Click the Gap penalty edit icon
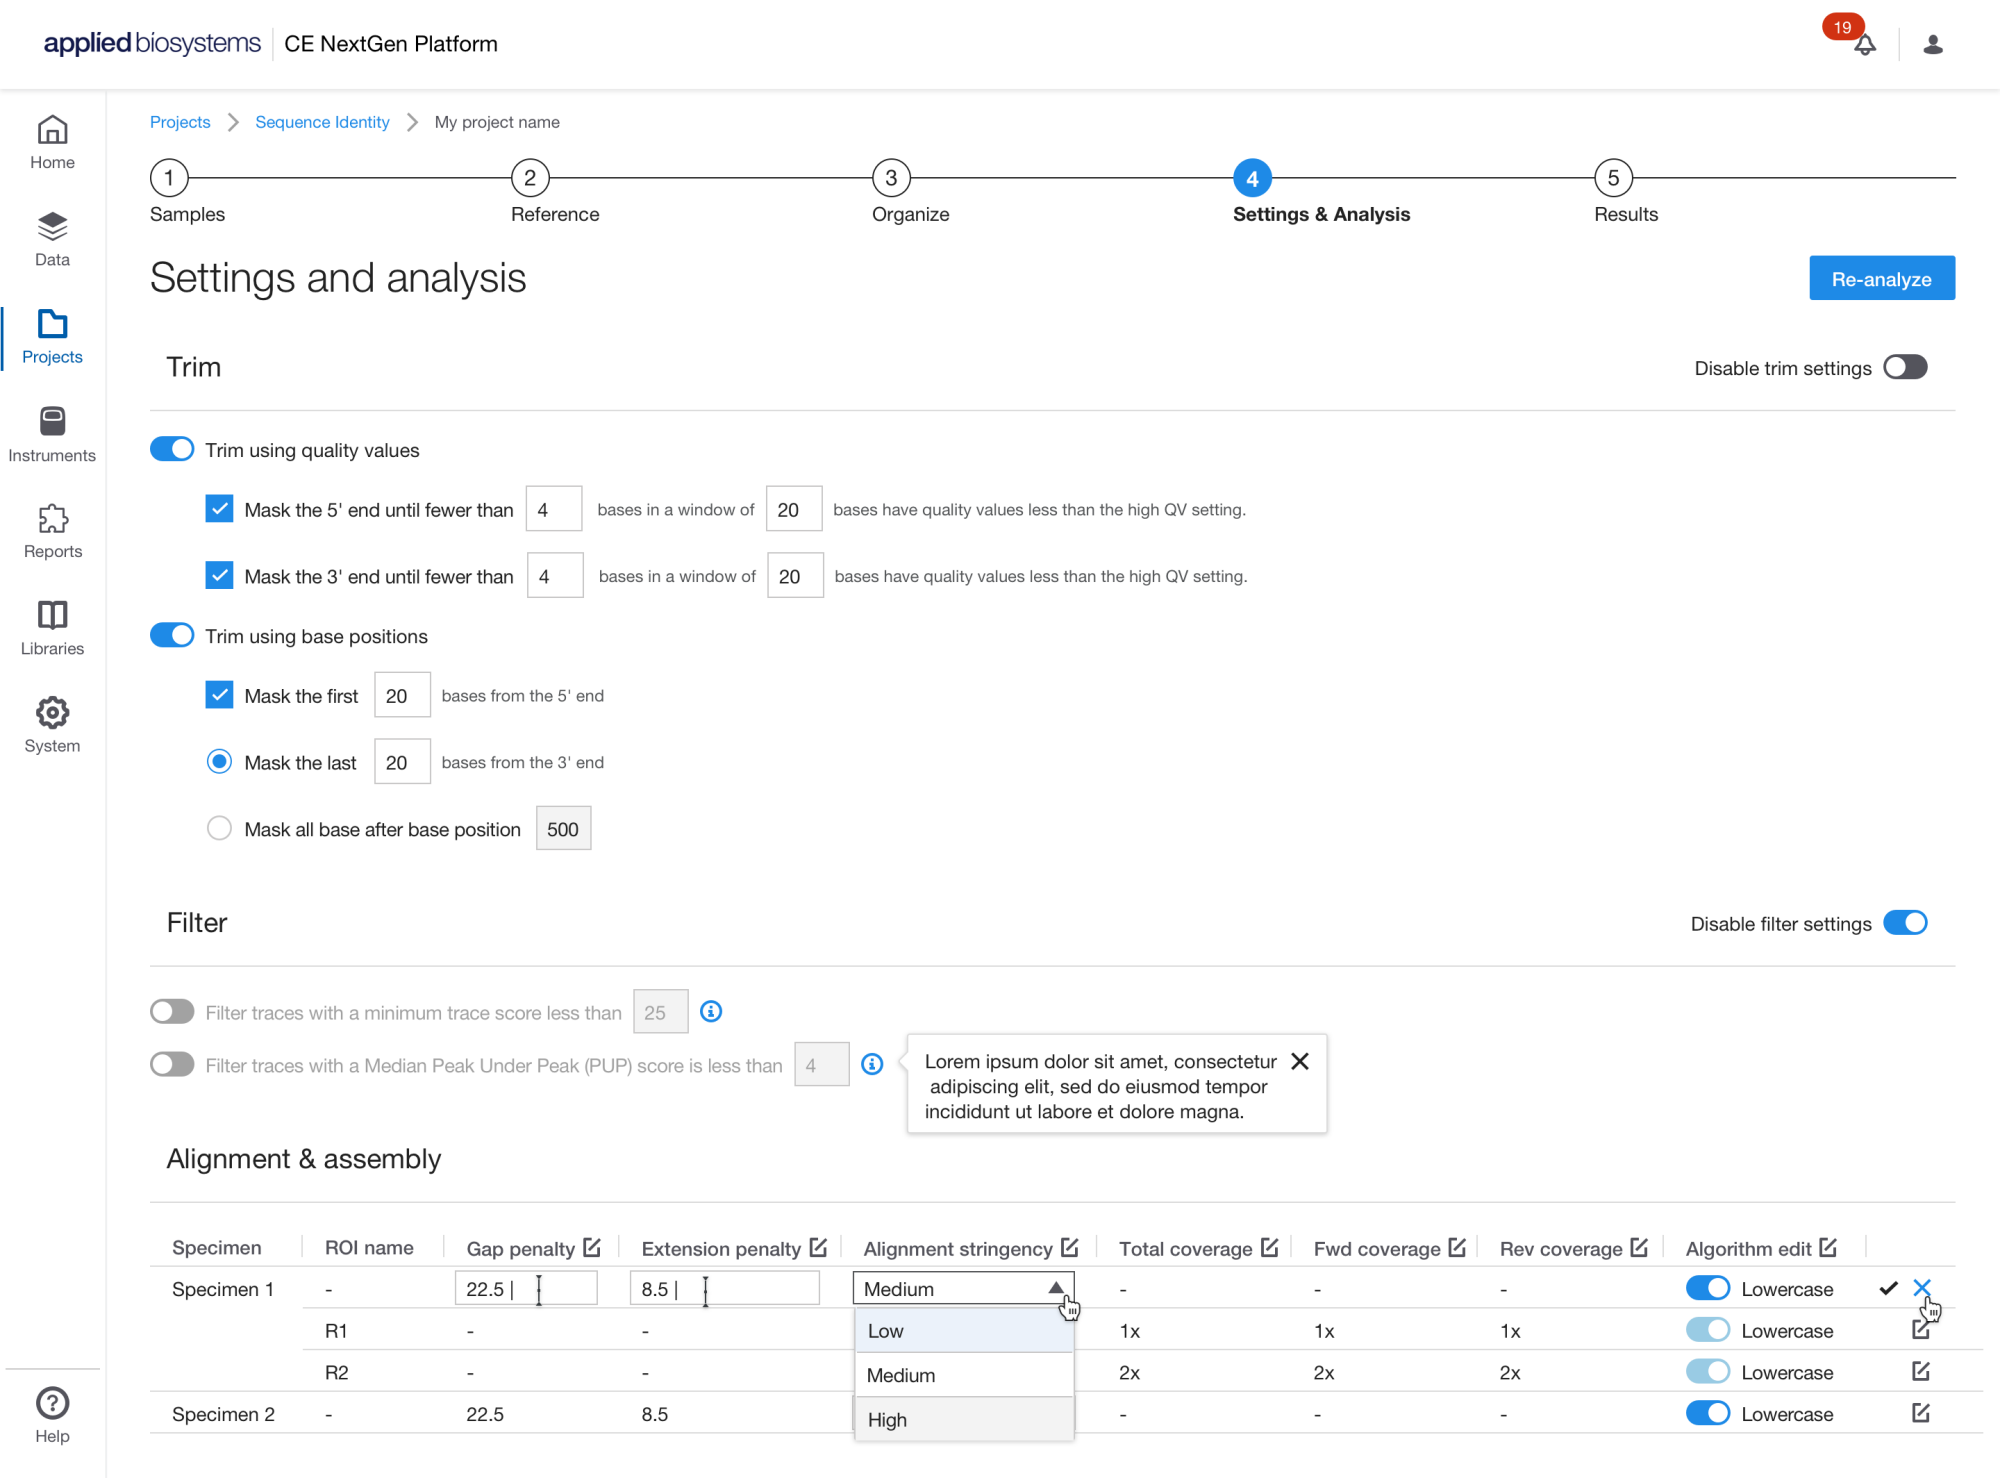 [x=592, y=1247]
